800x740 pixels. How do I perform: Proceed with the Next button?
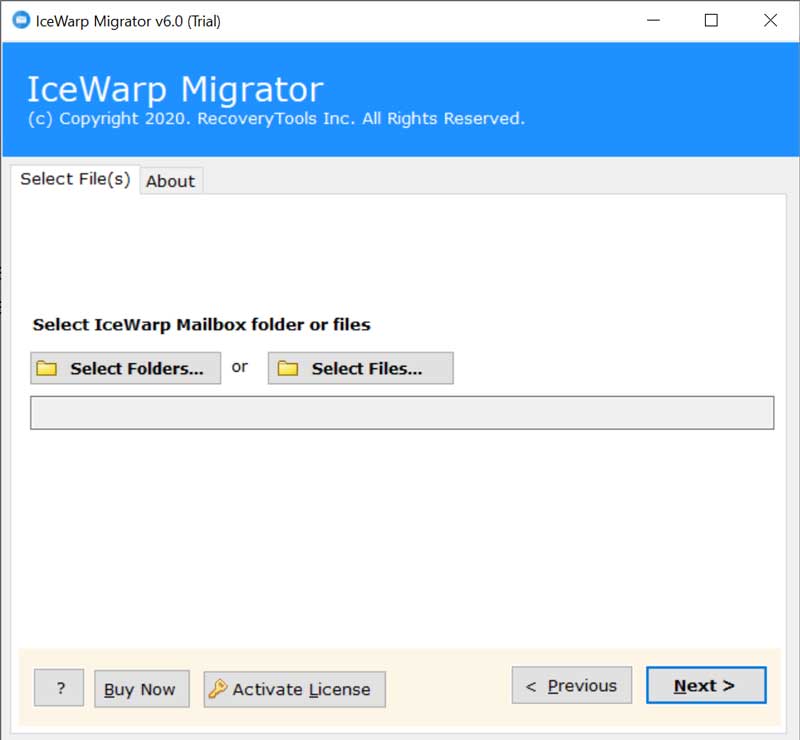[x=706, y=685]
